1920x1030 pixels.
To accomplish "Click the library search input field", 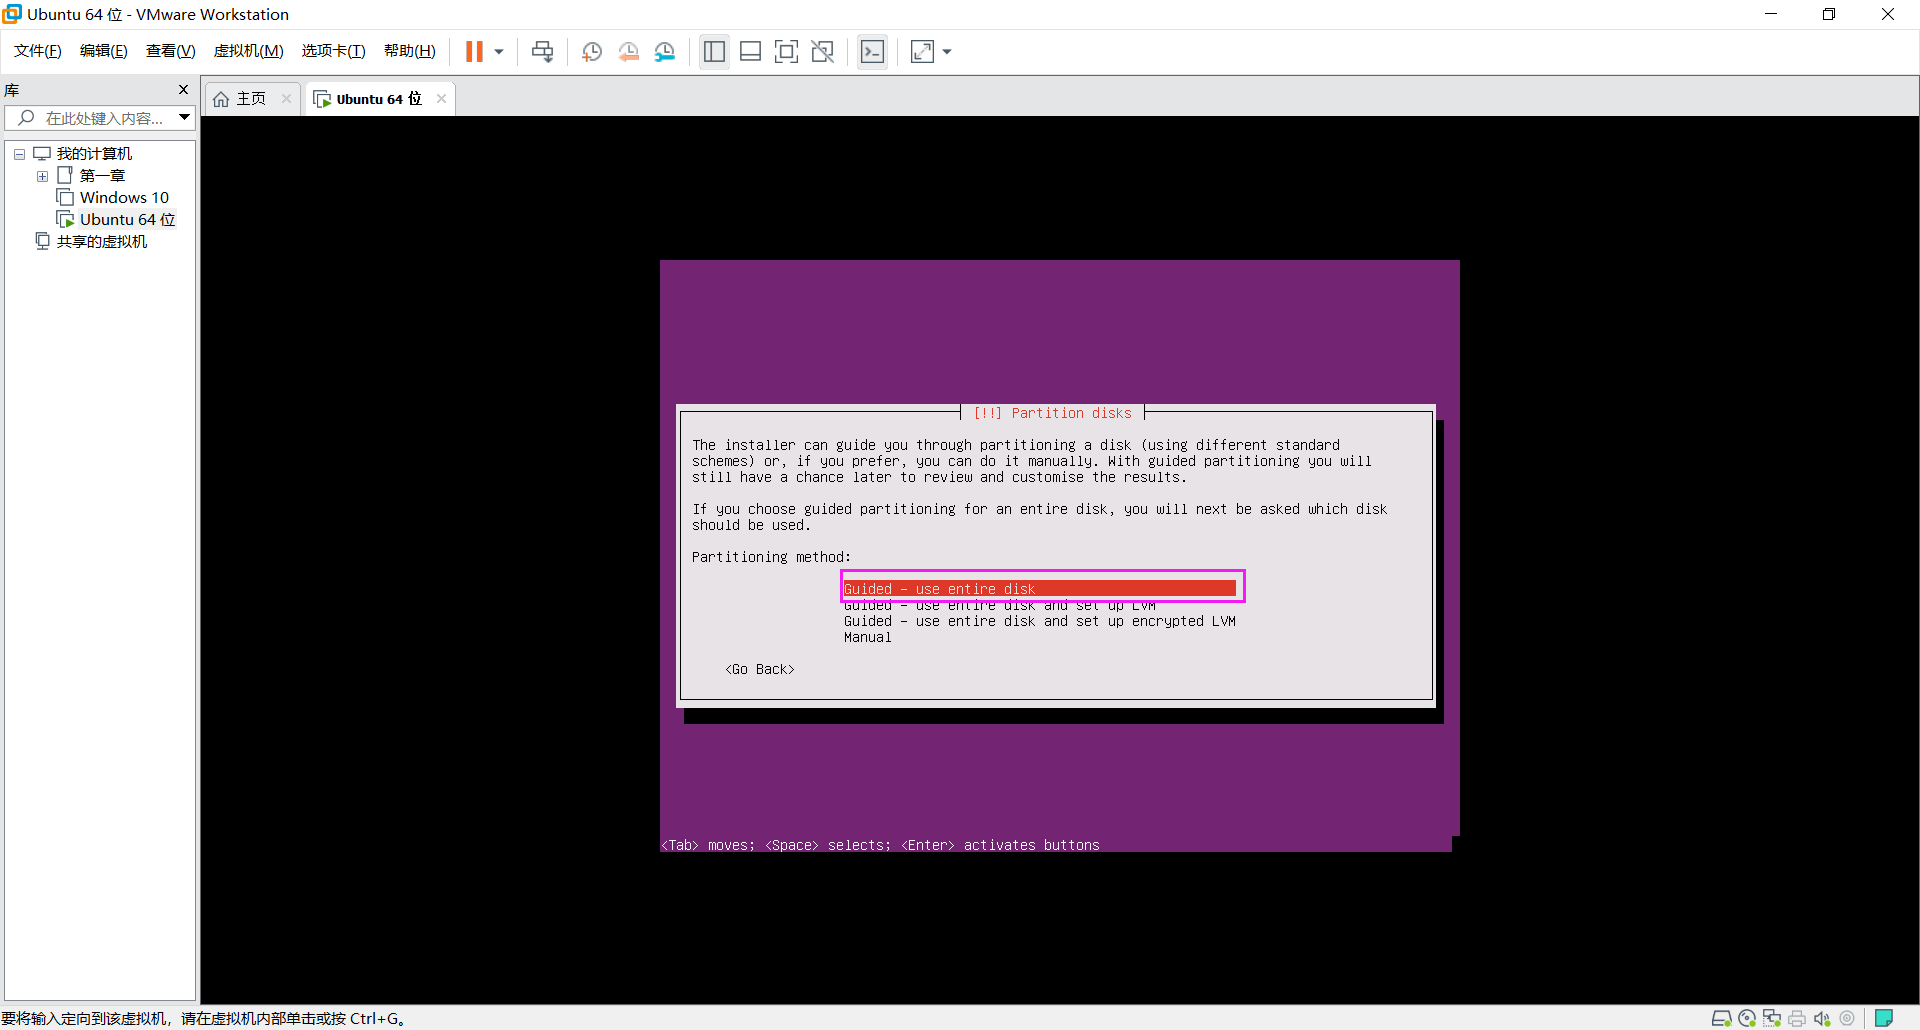I will click(x=103, y=118).
